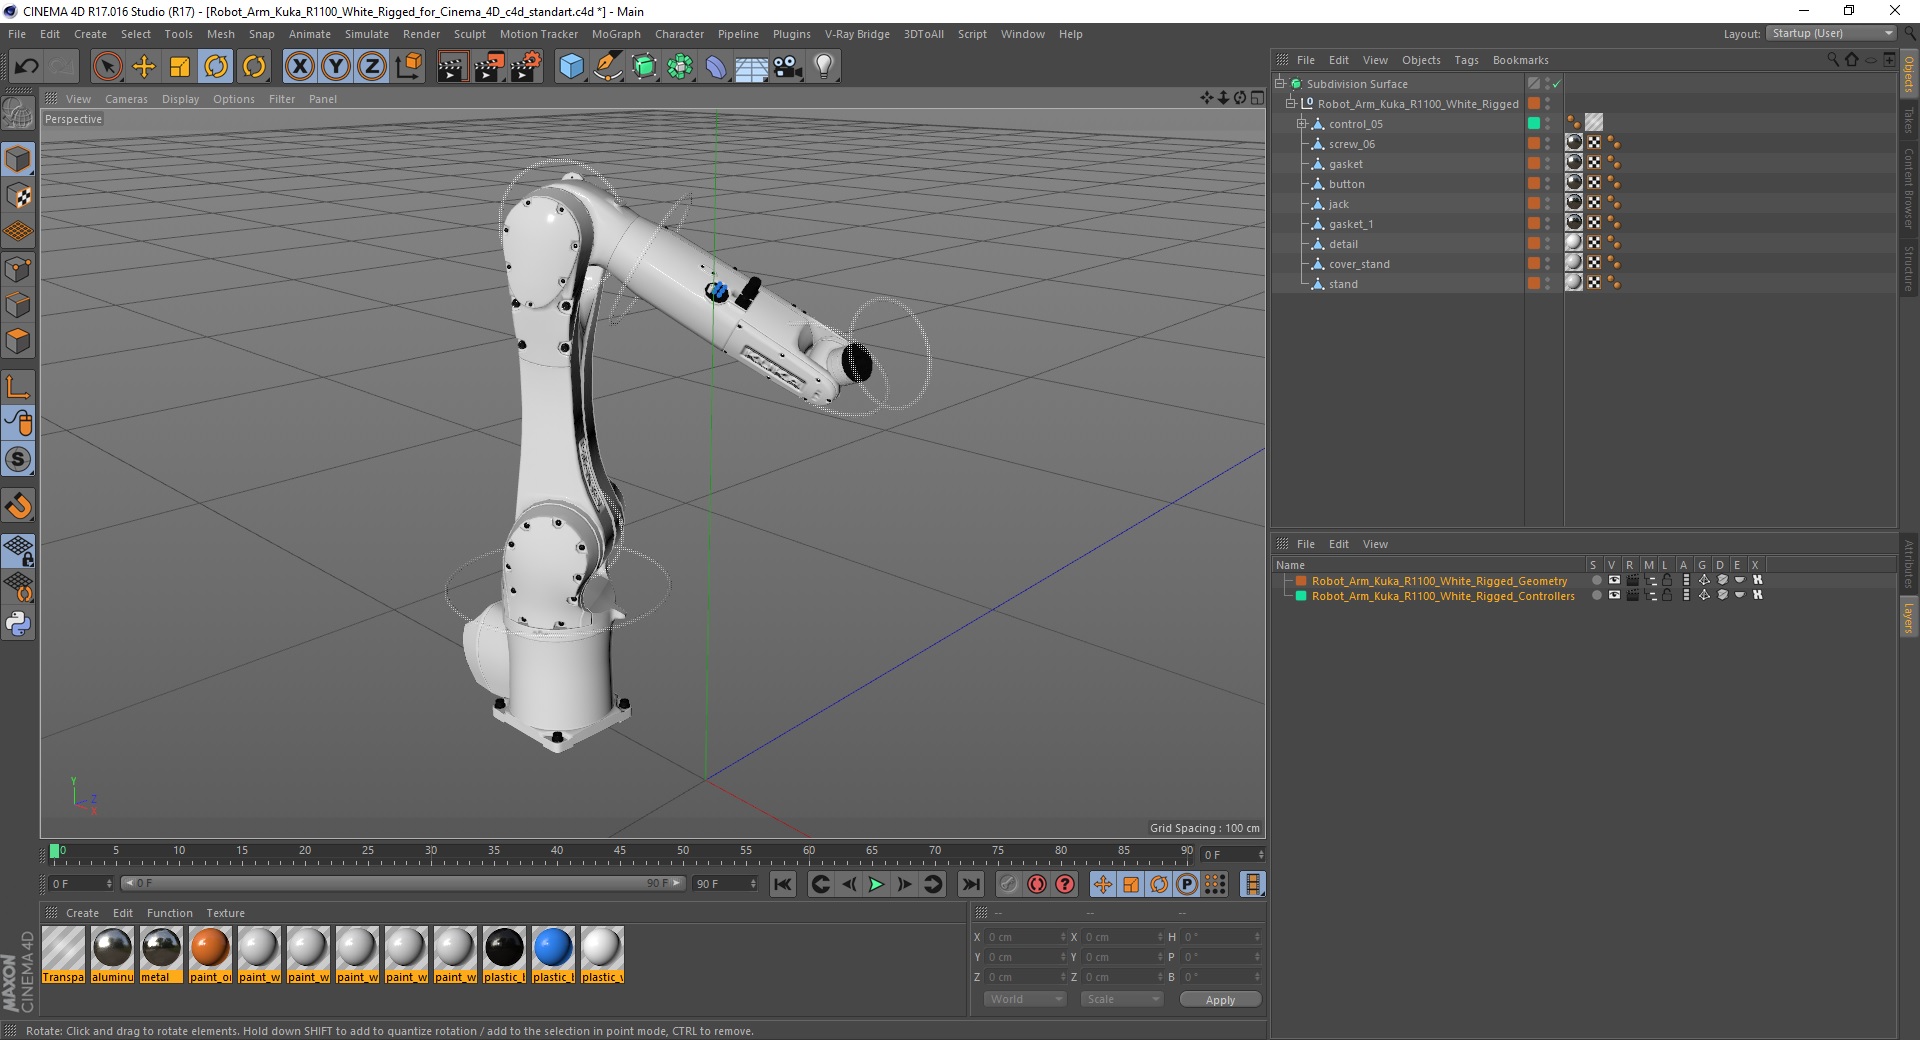
Task: Select the cover_stand object
Action: [1359, 264]
